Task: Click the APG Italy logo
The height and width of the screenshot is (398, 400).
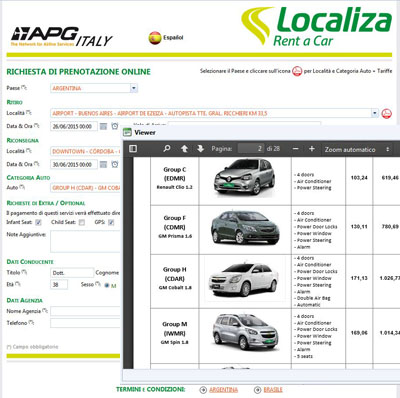Action: (x=62, y=37)
